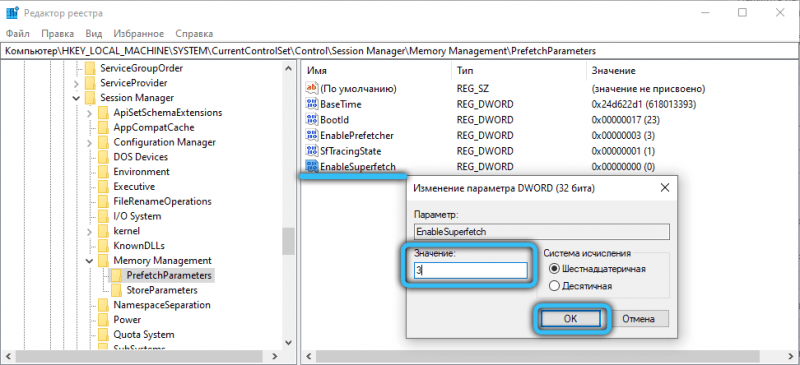The height and width of the screenshot is (365, 800).
Task: Collapse the Memory Management node
Action: coord(89,260)
